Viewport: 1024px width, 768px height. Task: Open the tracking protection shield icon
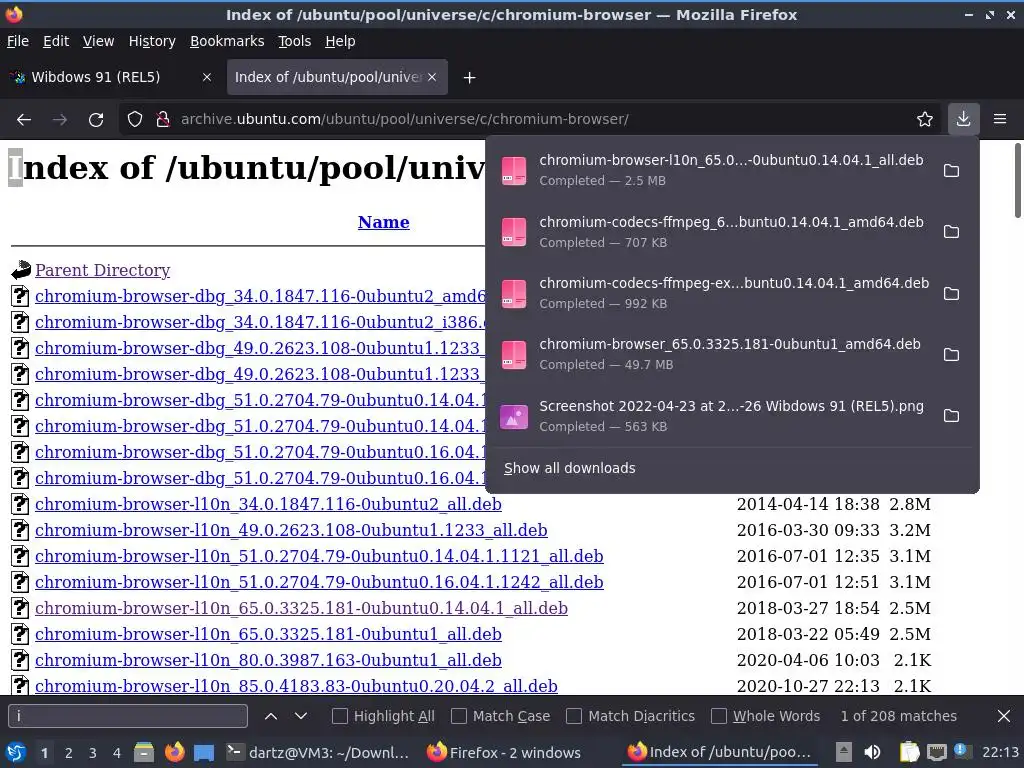[x=135, y=120]
